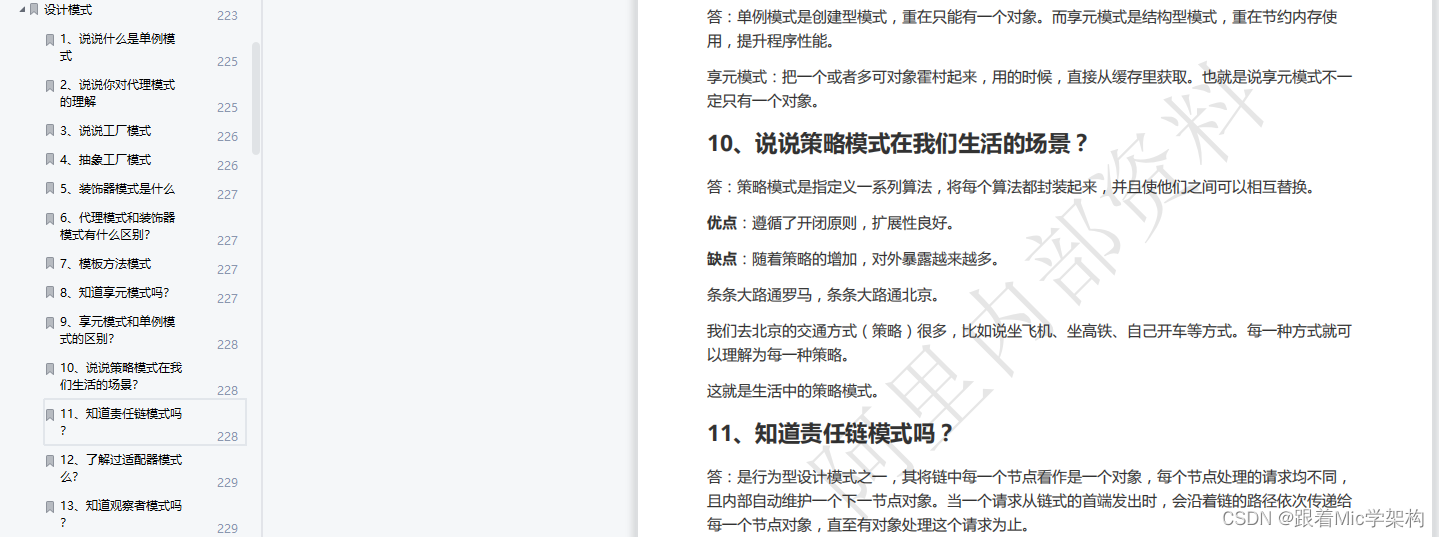The height and width of the screenshot is (537, 1439).
Task: Click the bold label 缺点
Action: [x=722, y=259]
